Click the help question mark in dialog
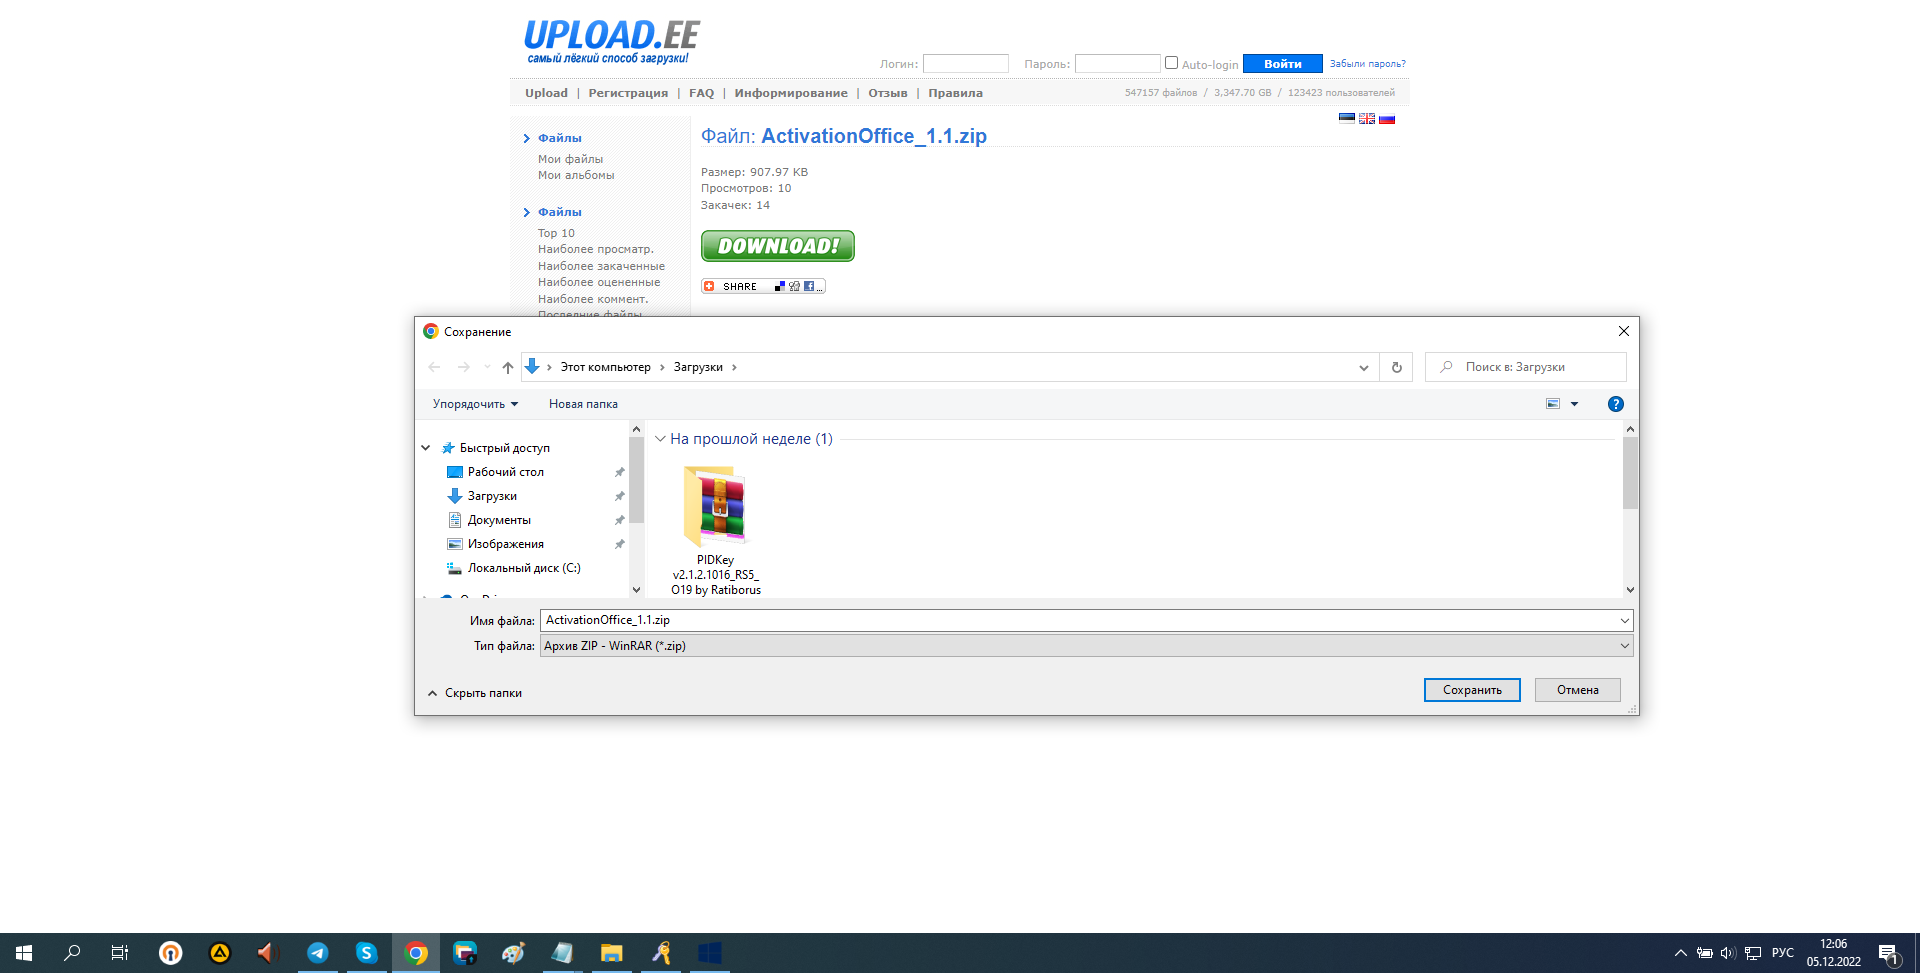This screenshot has height=973, width=1920. coord(1616,404)
